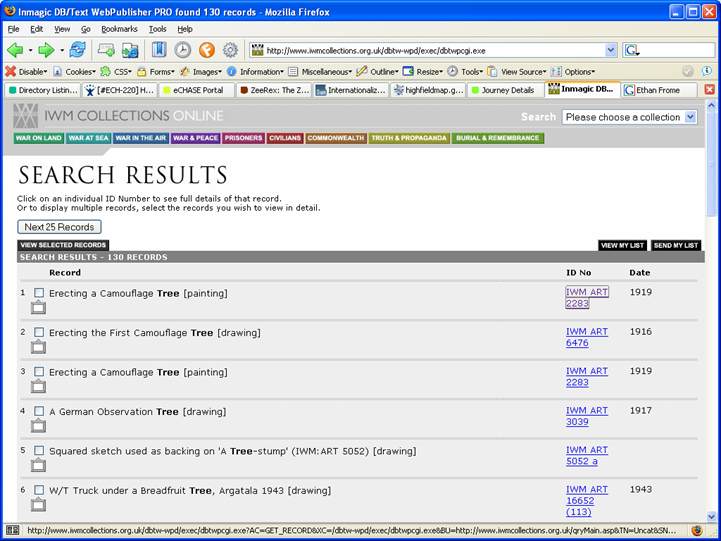Open the Bookmarks menu
721x541 pixels.
pos(119,29)
